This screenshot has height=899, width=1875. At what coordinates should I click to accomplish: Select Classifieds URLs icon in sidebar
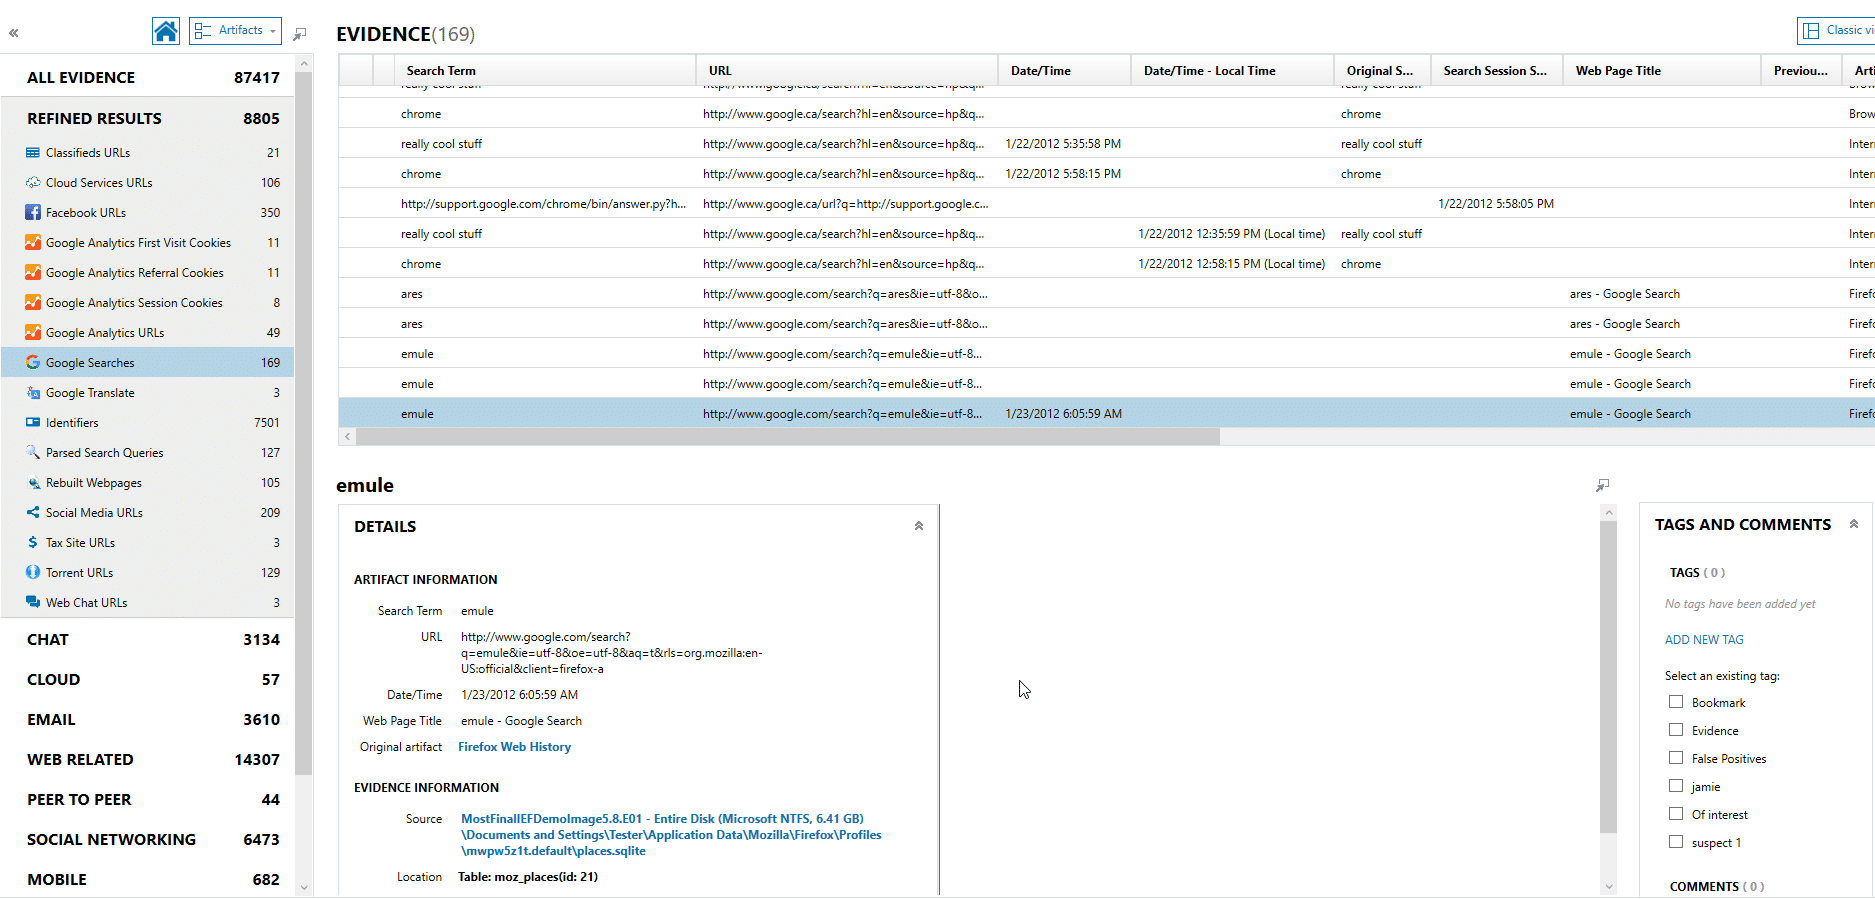33,153
